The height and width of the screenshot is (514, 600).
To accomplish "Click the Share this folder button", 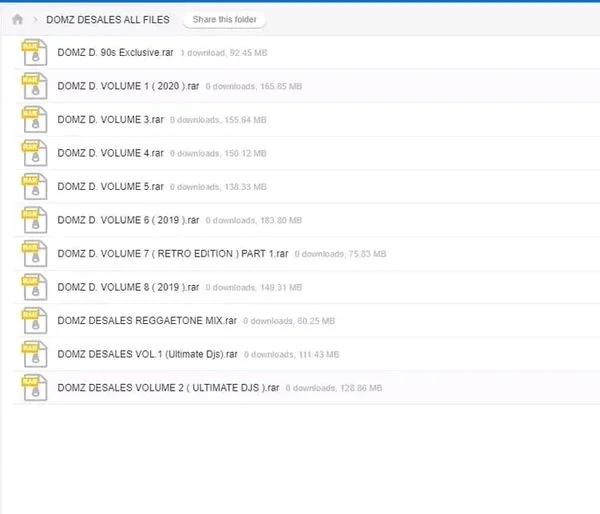I will (225, 20).
